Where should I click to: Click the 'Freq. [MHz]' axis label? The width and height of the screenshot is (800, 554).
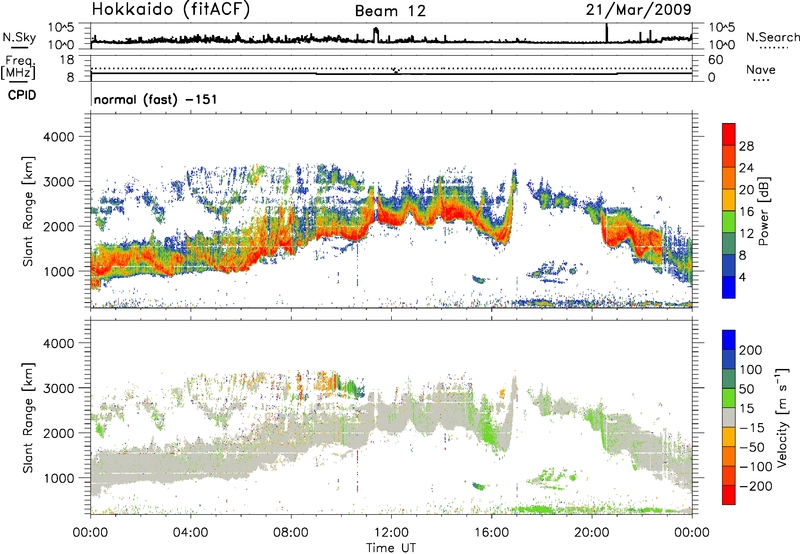(x=18, y=68)
